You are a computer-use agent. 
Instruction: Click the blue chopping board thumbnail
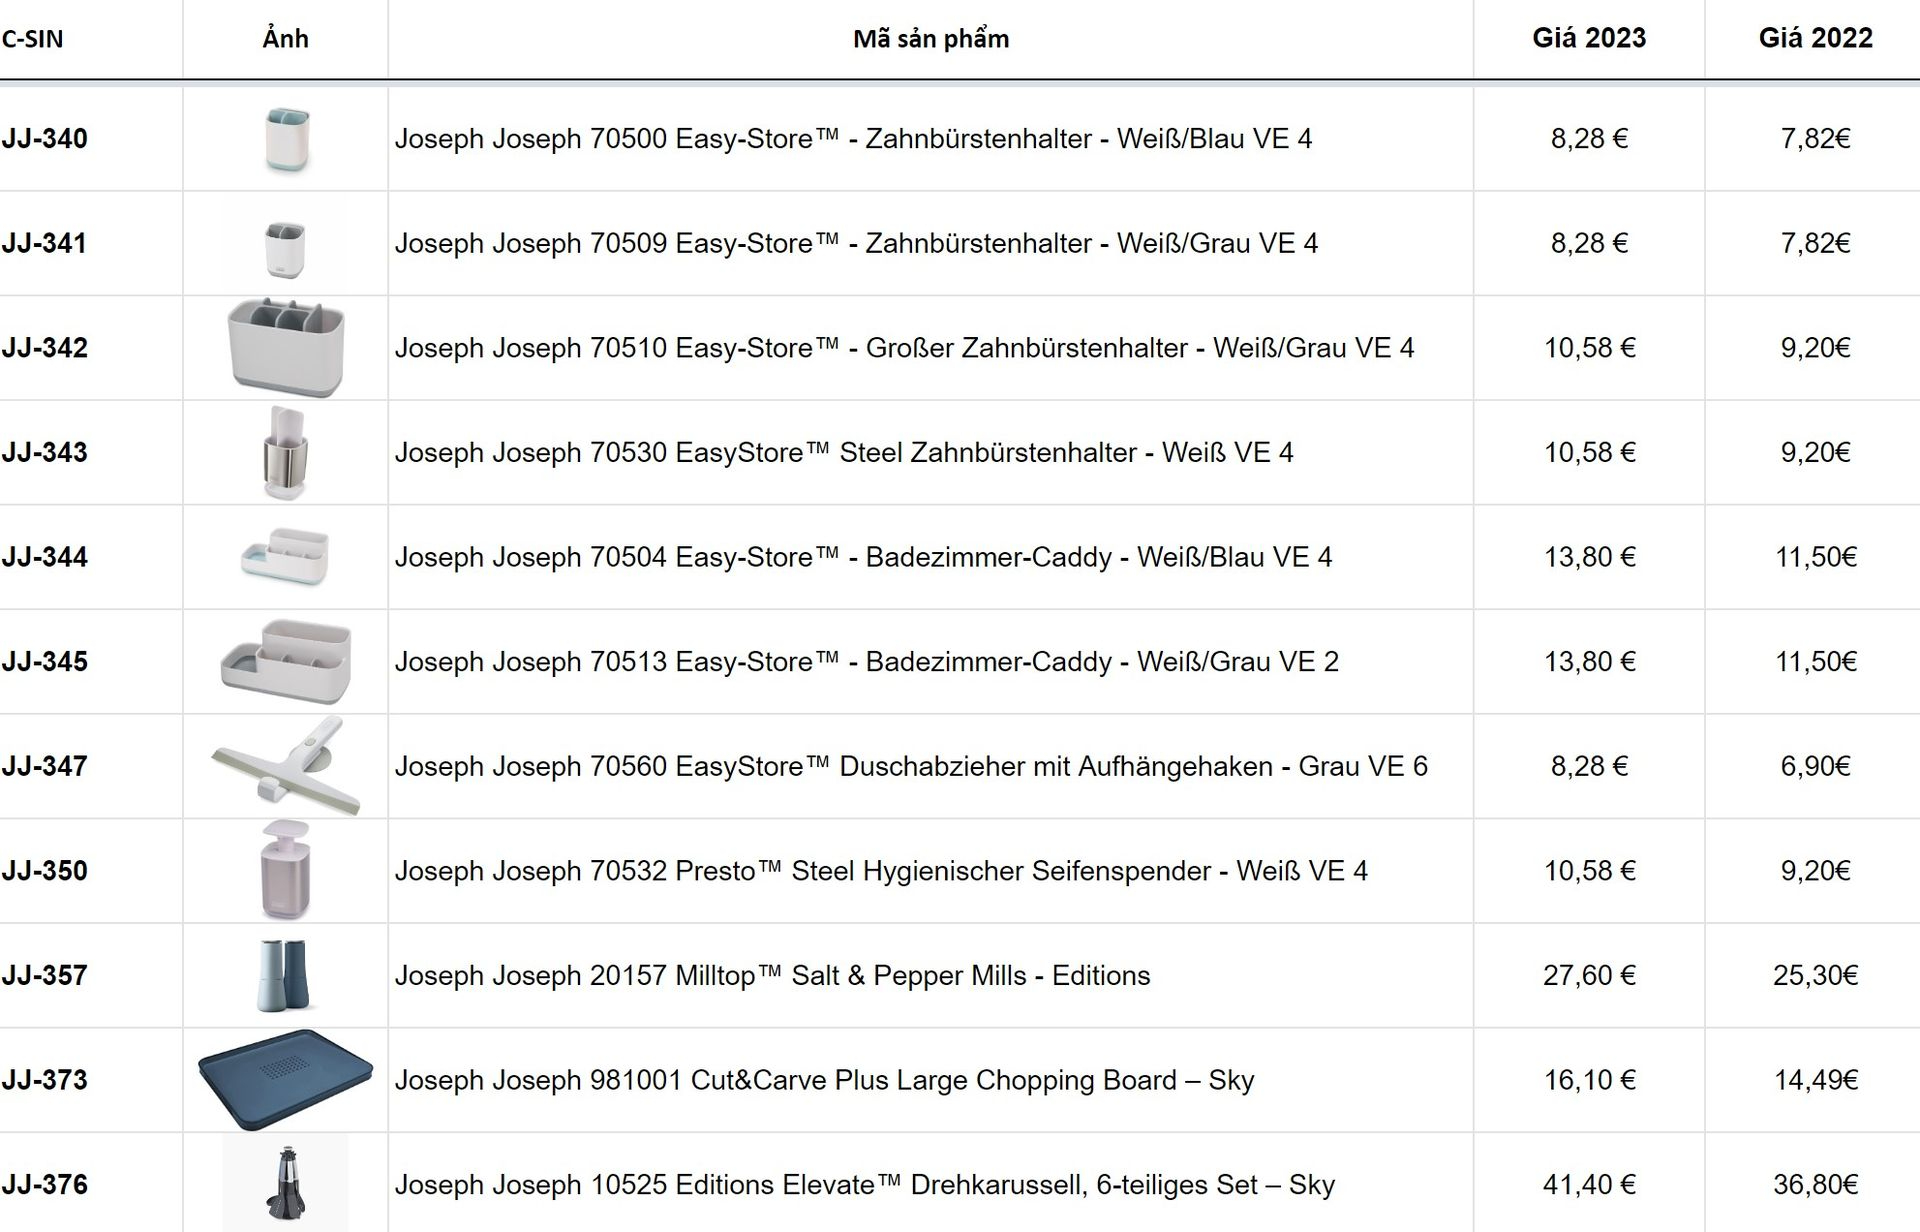285,1080
